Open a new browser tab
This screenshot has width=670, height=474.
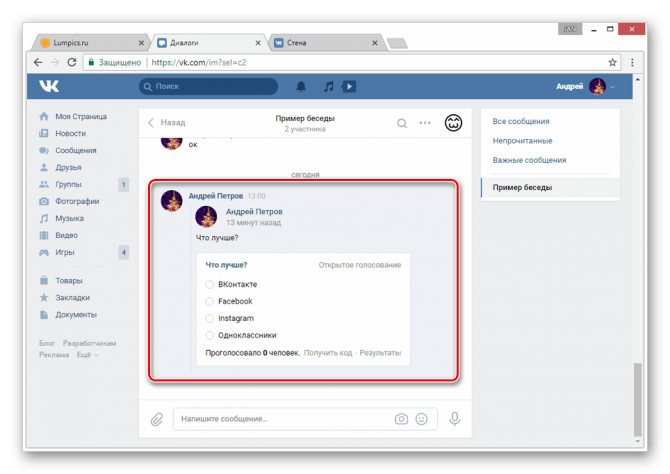pos(397,43)
